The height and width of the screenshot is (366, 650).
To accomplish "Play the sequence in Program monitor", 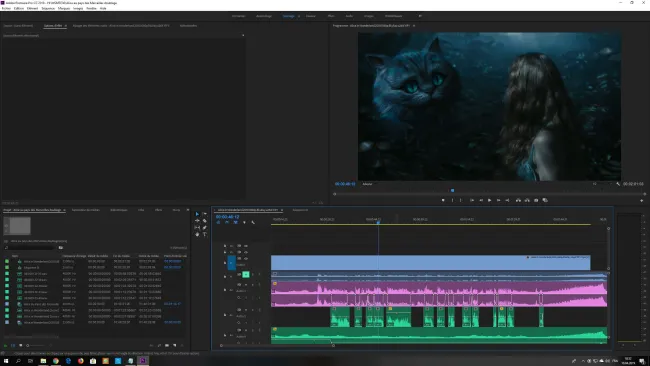I will coord(490,200).
